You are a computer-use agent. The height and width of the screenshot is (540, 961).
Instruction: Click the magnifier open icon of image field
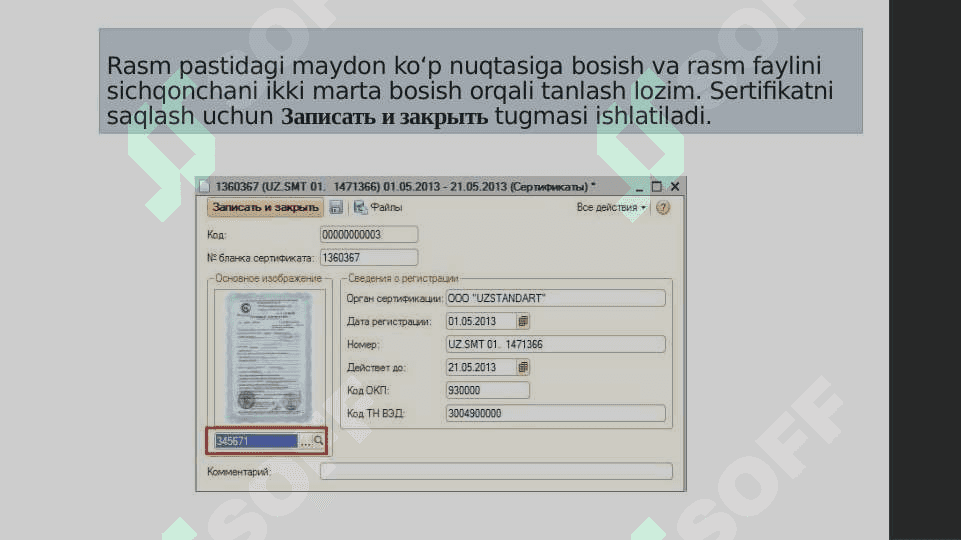click(x=319, y=441)
